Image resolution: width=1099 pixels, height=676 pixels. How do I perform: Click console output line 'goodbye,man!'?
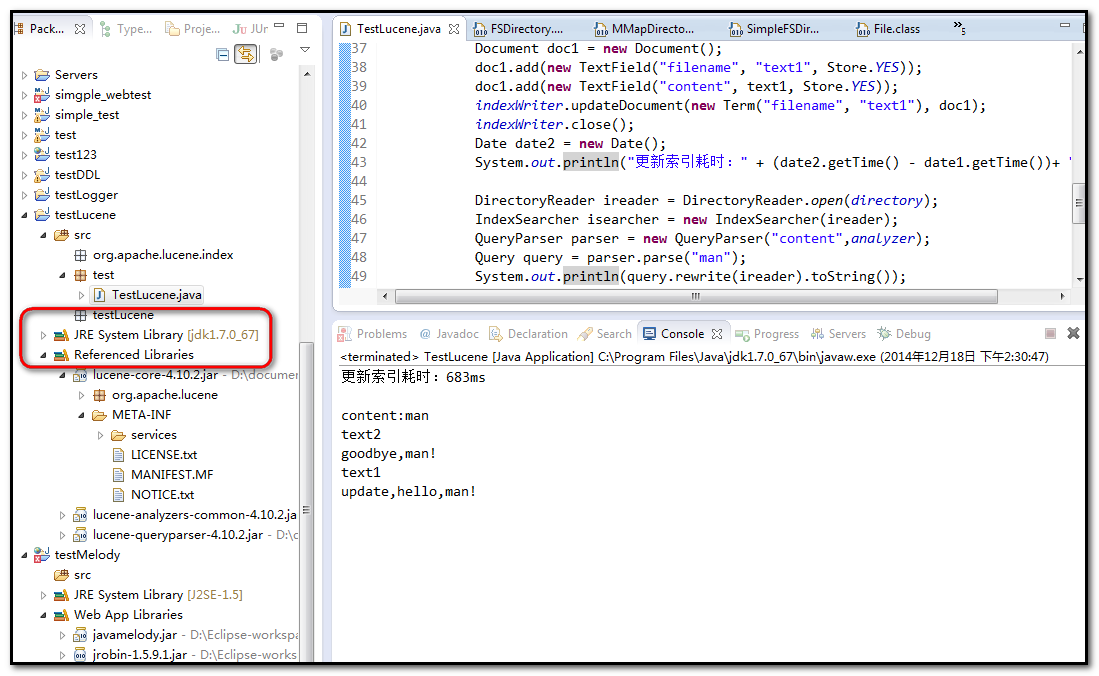[x=388, y=454]
